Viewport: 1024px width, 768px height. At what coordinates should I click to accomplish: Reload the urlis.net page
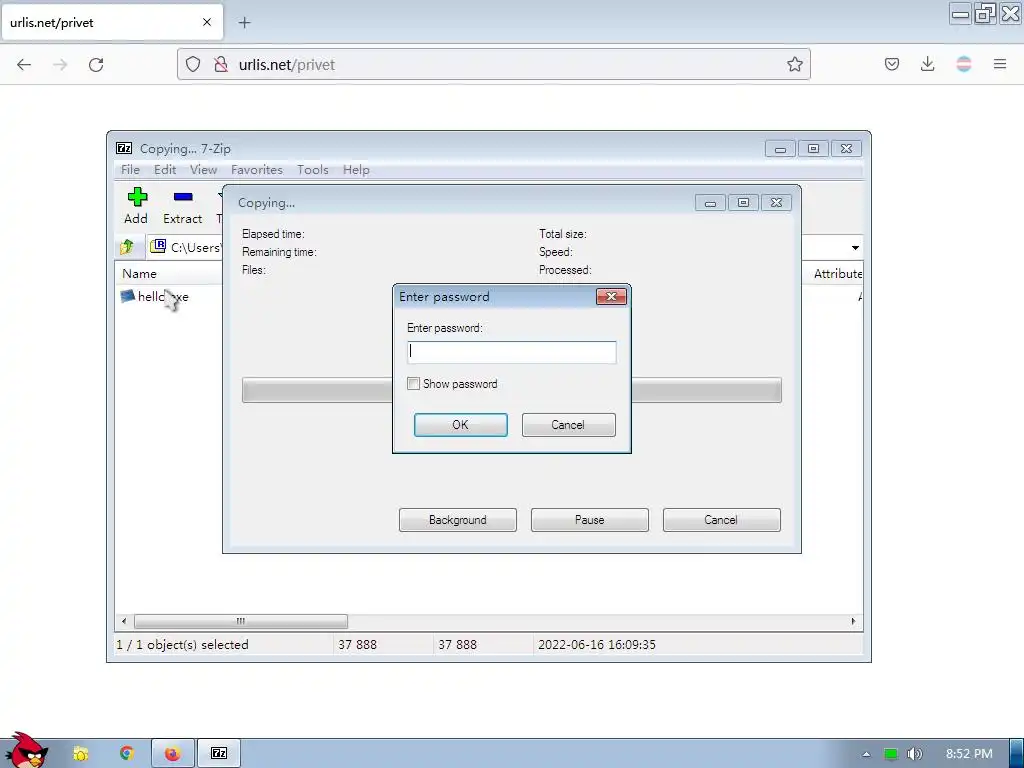96,65
